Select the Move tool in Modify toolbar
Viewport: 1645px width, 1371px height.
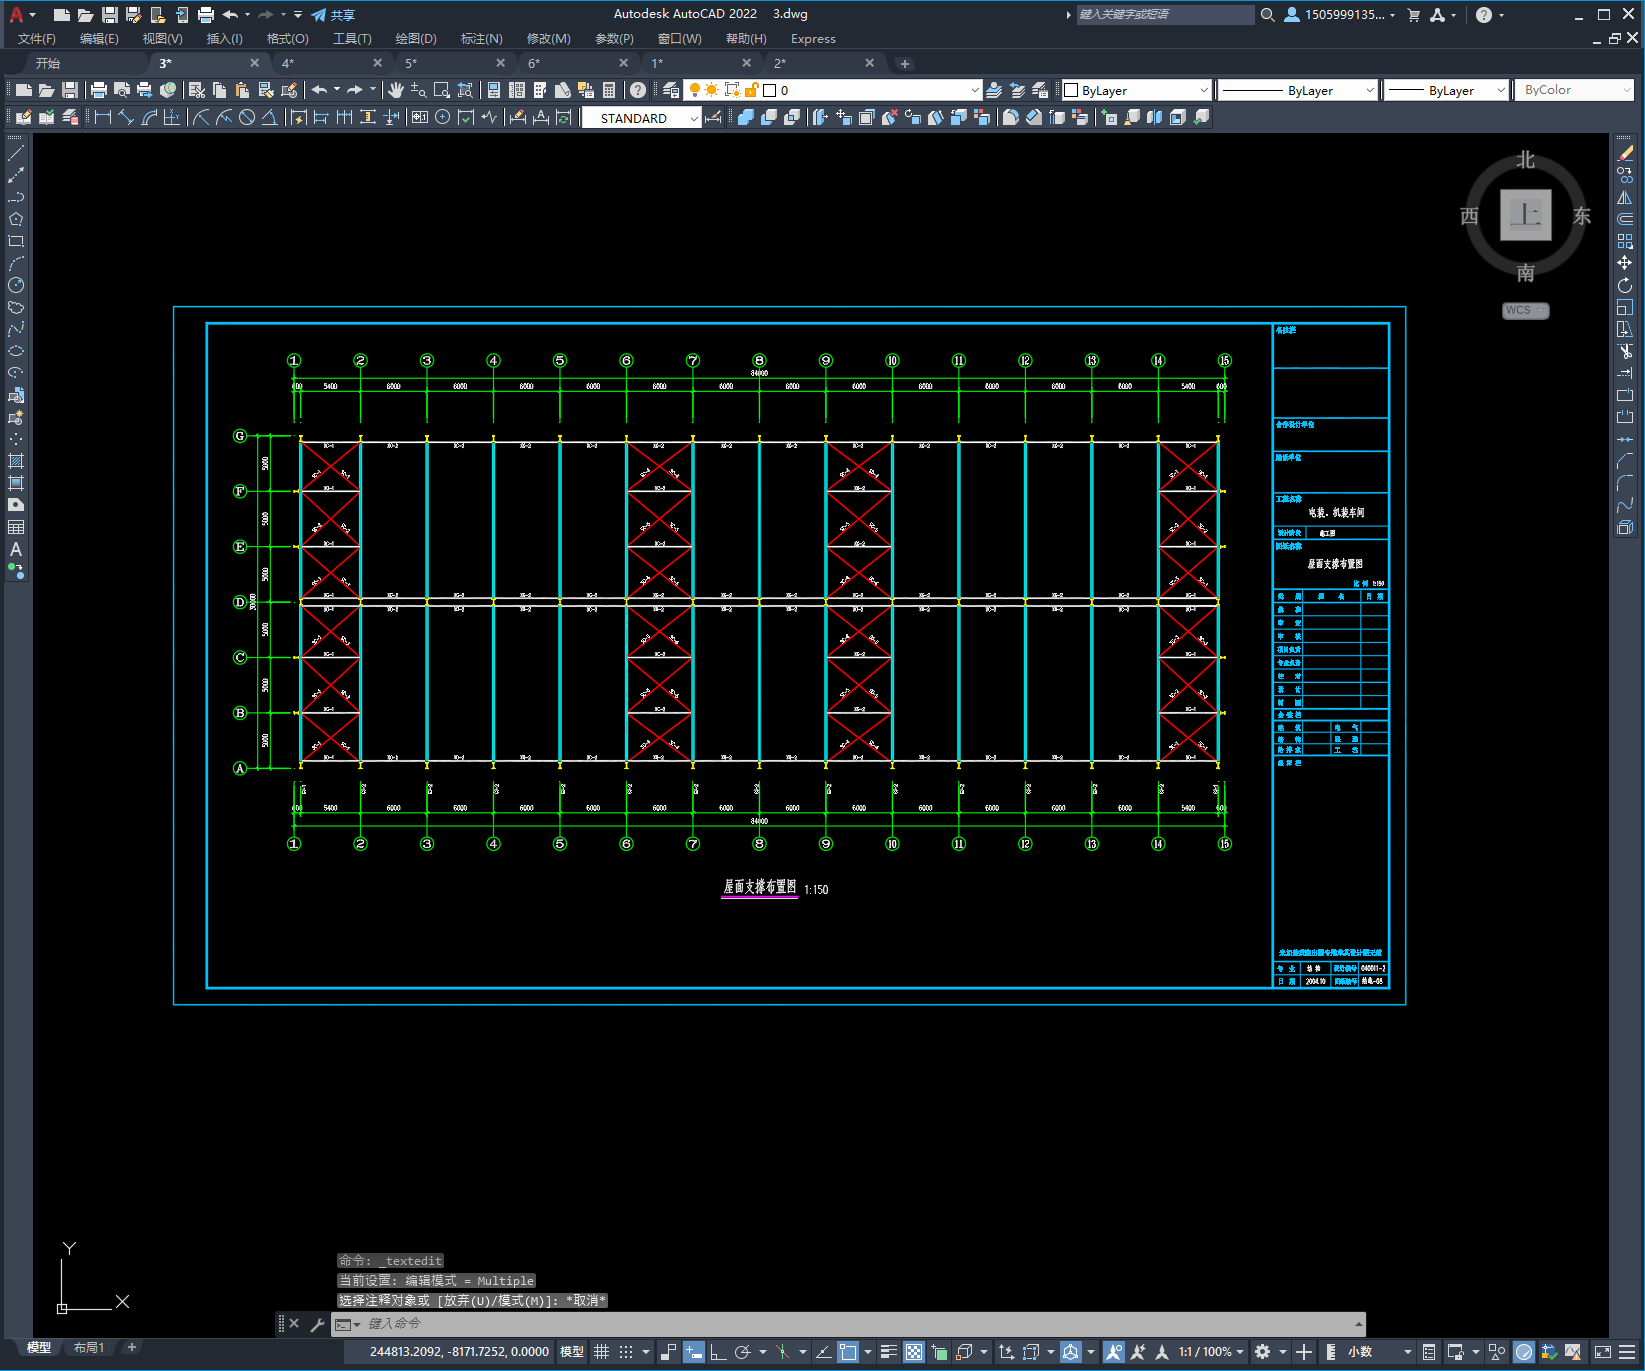coord(1625,263)
